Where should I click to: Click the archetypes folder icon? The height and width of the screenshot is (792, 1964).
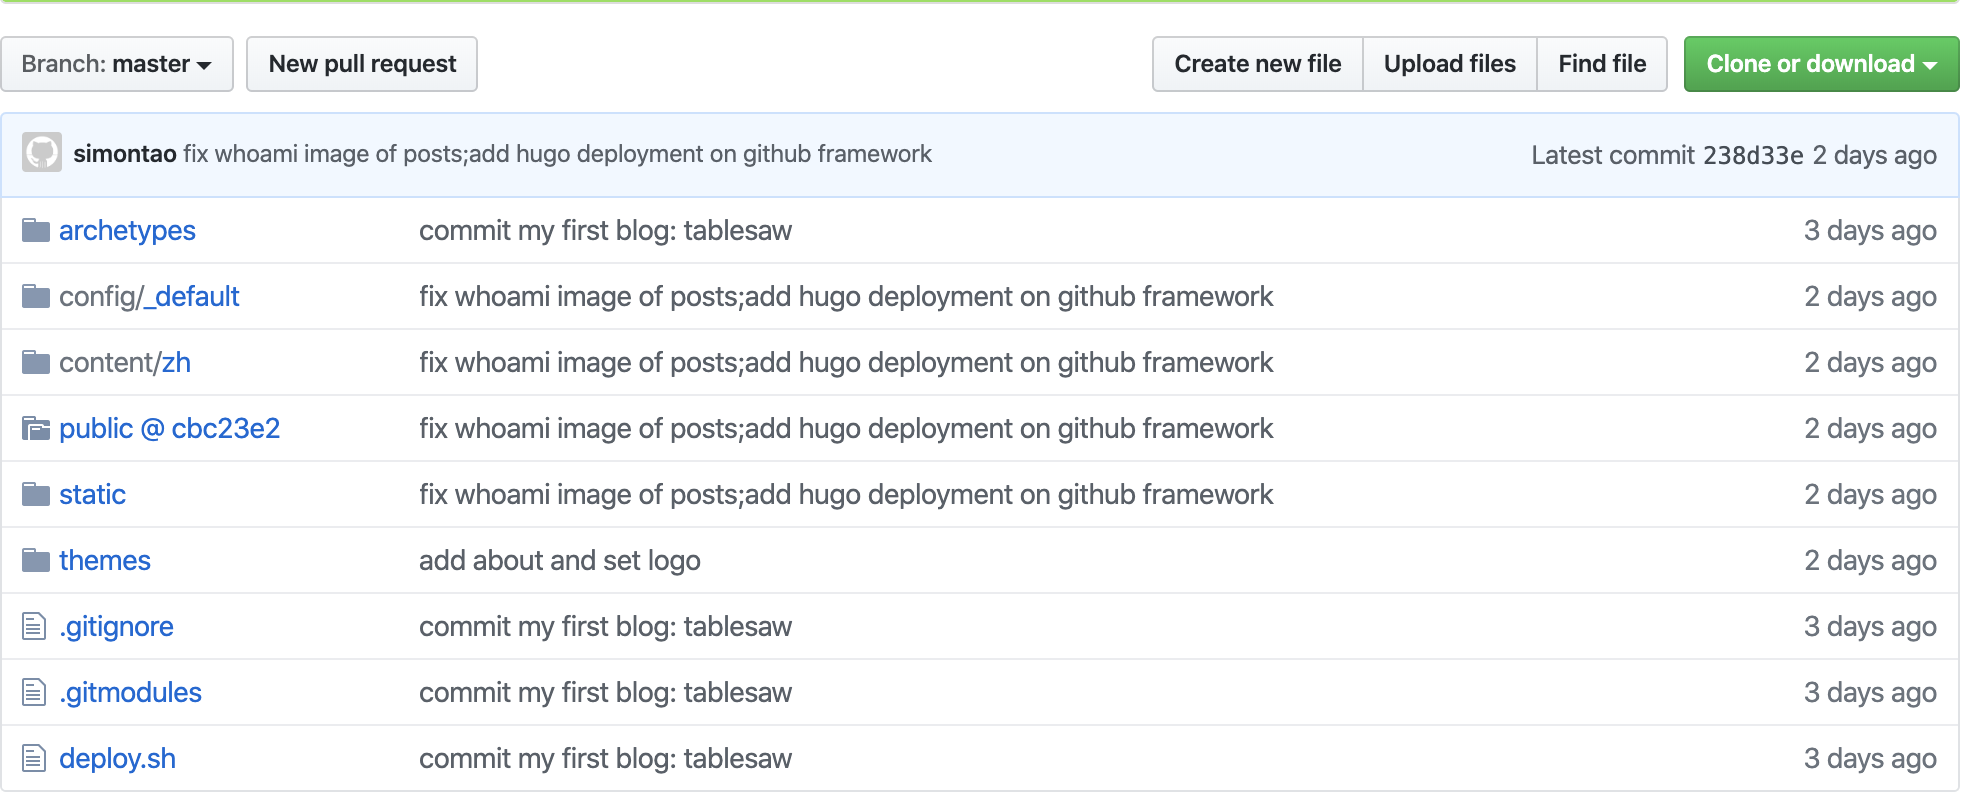click(x=36, y=231)
